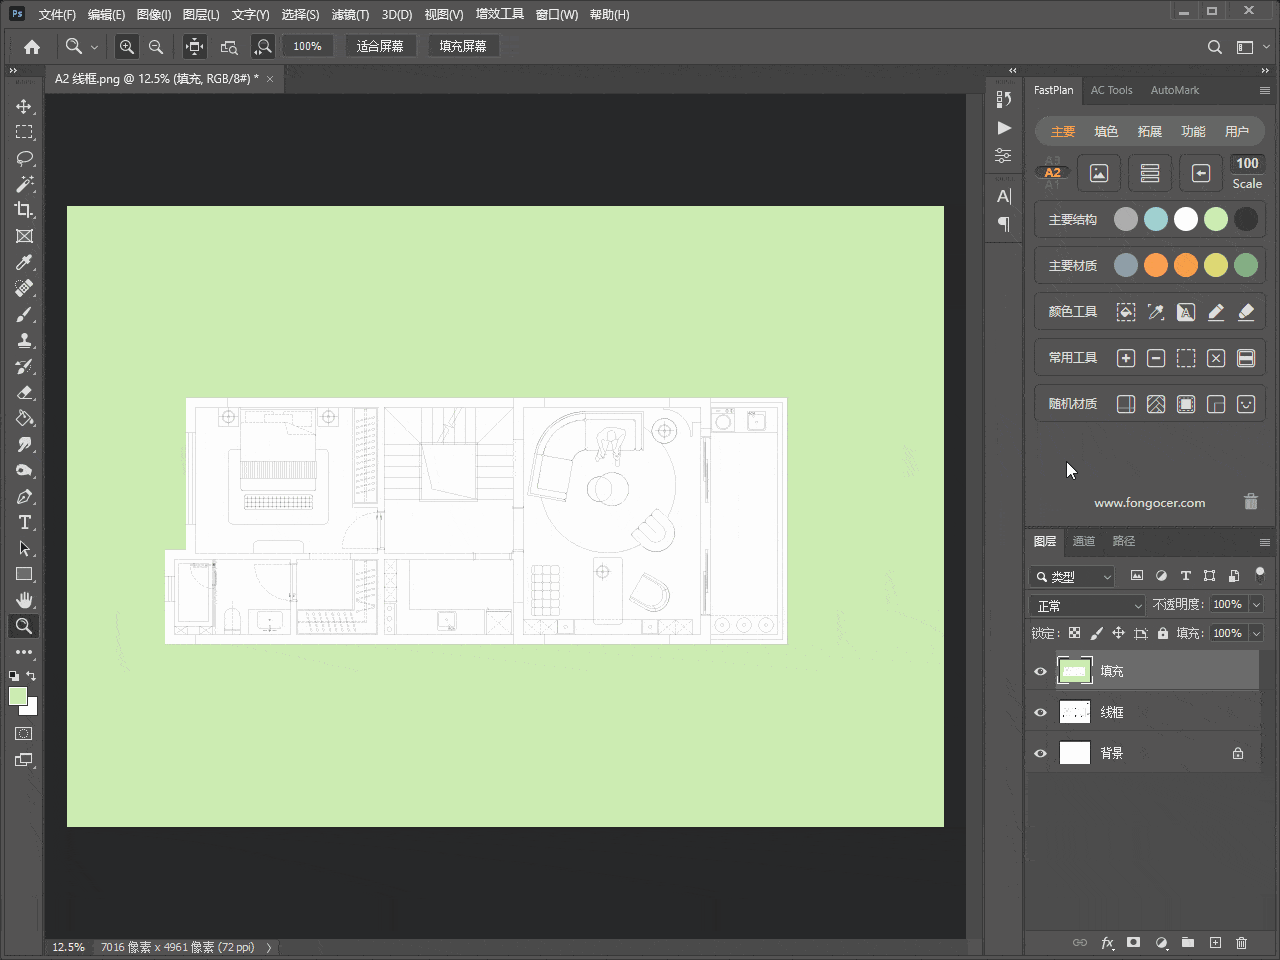This screenshot has width=1280, height=960.
Task: Pick the light green 主要结构 color swatch
Action: [x=1215, y=219]
